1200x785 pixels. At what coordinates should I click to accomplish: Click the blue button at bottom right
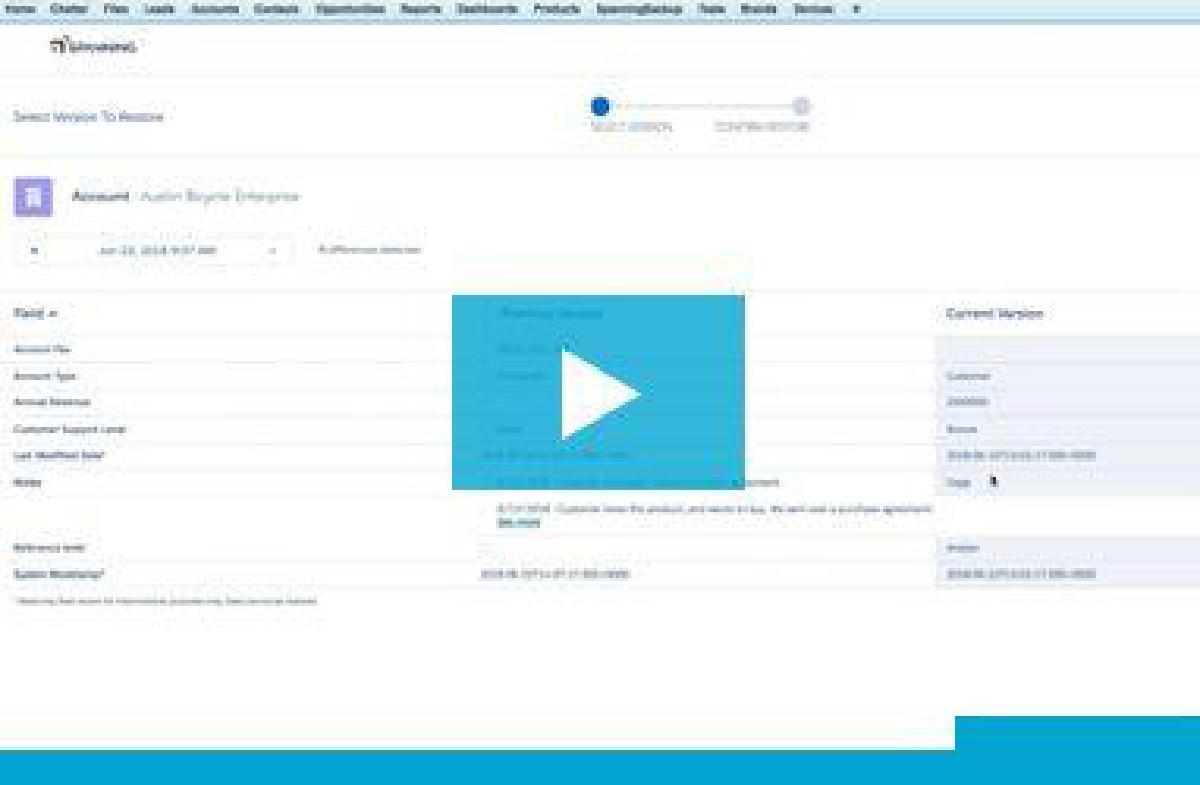(1077, 733)
